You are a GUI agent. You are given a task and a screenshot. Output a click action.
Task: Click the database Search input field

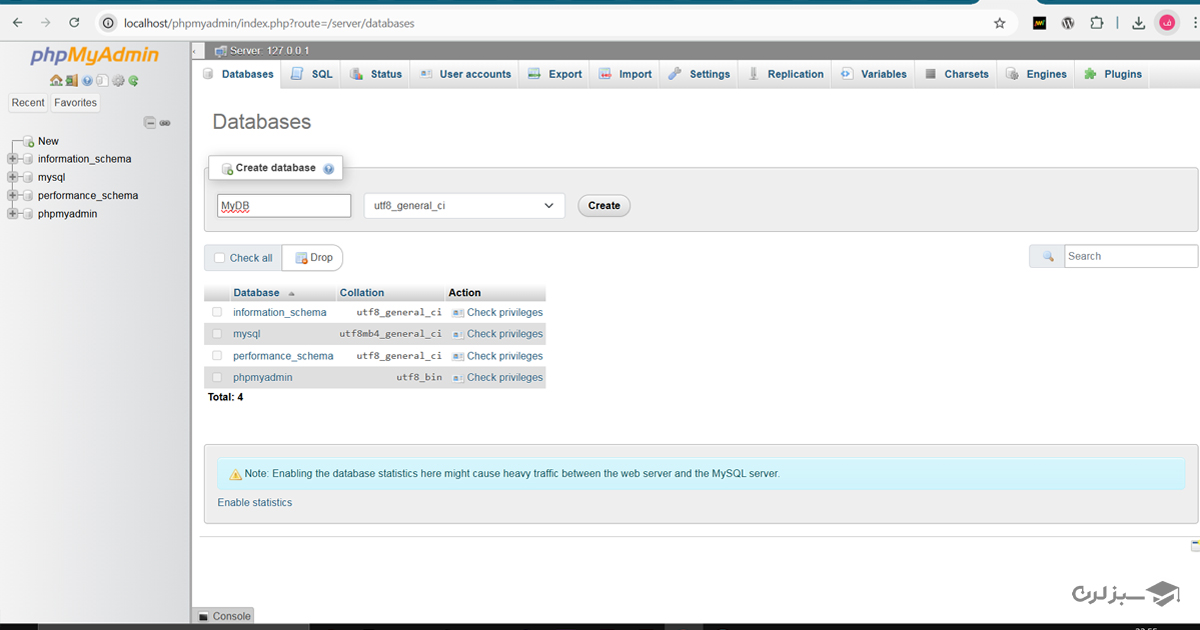(1130, 257)
